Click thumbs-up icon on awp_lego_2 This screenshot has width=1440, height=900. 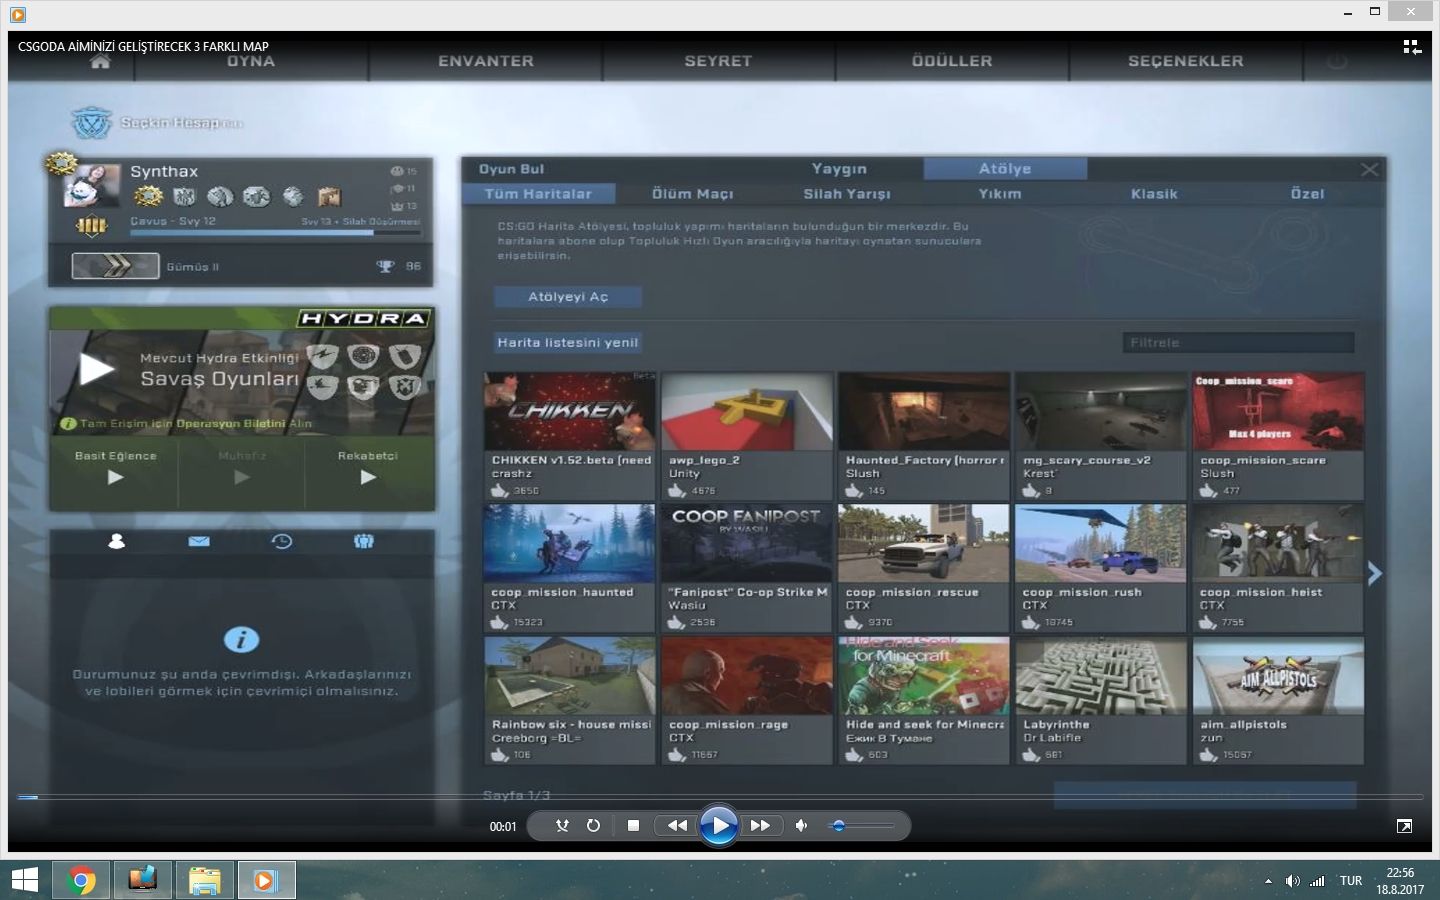[x=677, y=490]
